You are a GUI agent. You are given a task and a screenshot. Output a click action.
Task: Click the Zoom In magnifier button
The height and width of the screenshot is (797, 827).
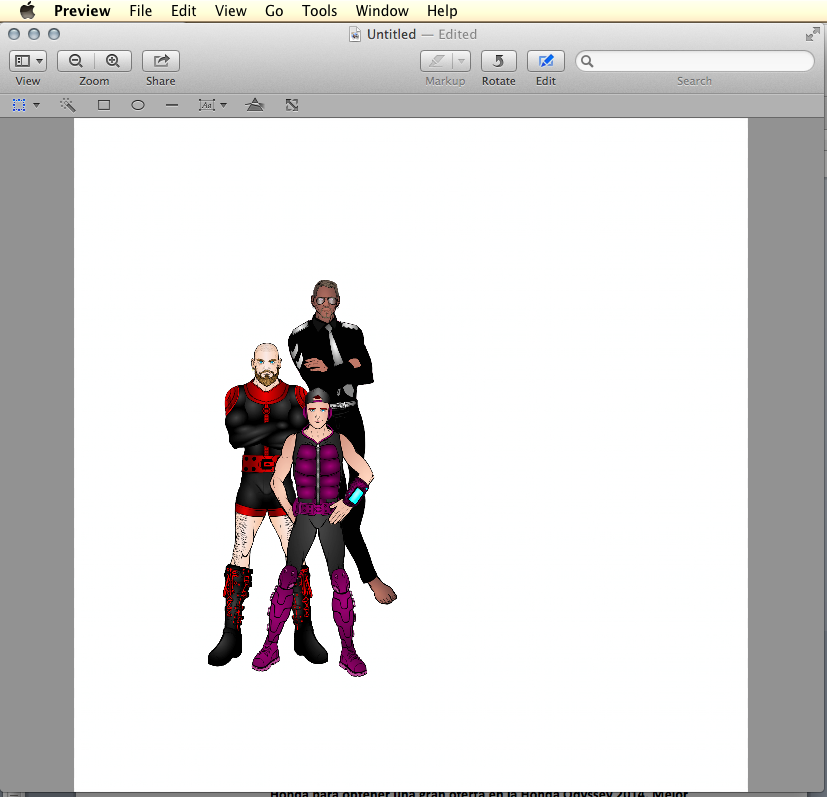(113, 61)
